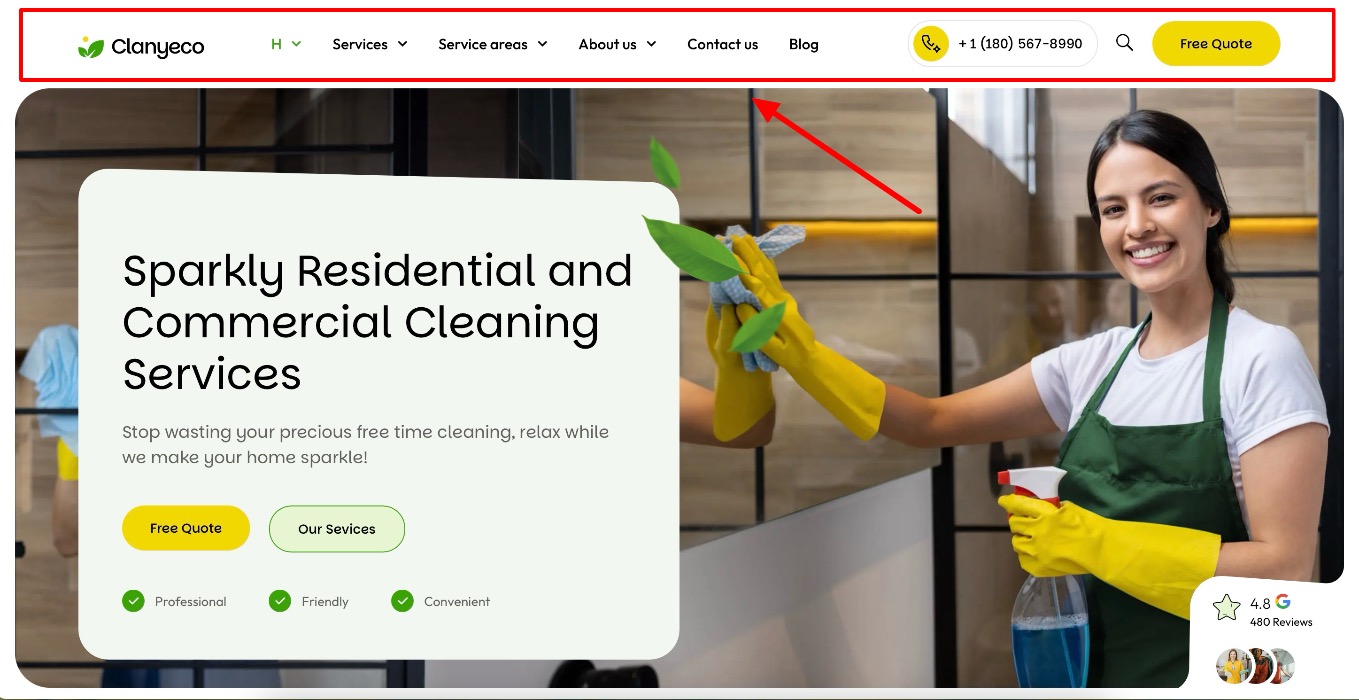Click the Our Sevices button
Viewport: 1359px width, 700px height.
click(337, 529)
